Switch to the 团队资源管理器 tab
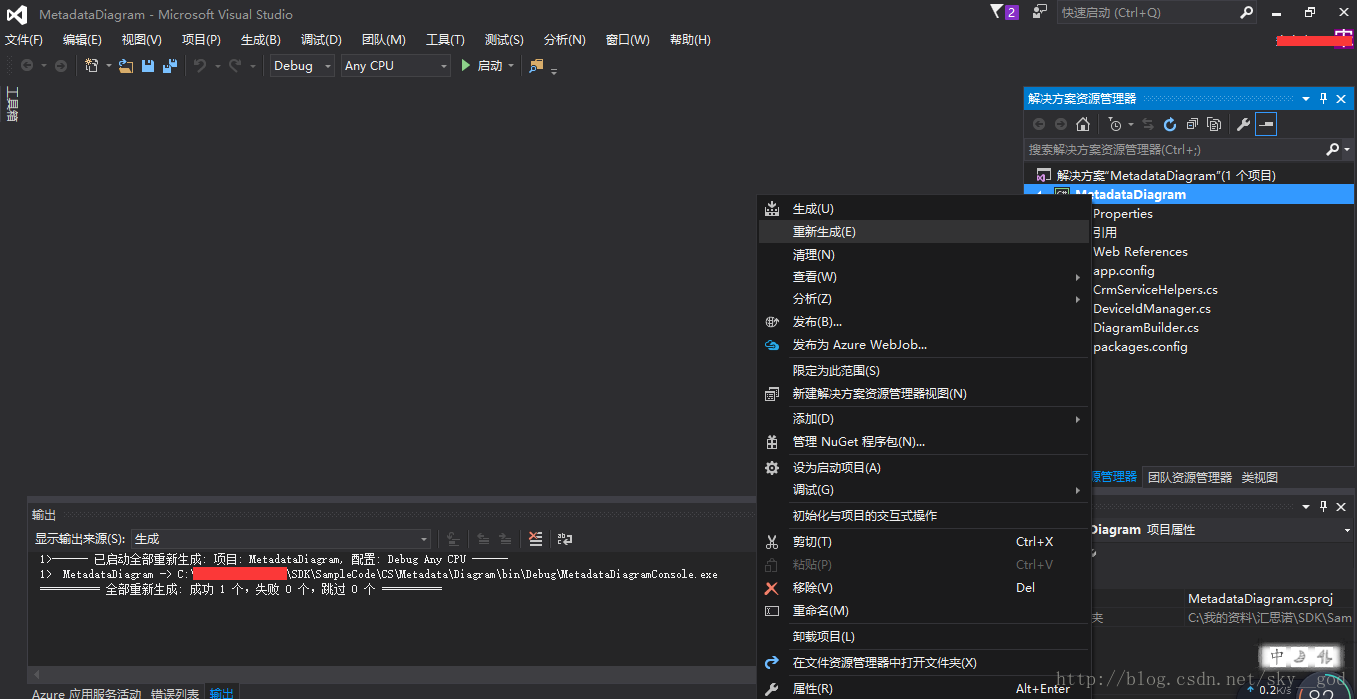The height and width of the screenshot is (699, 1357). click(1190, 478)
